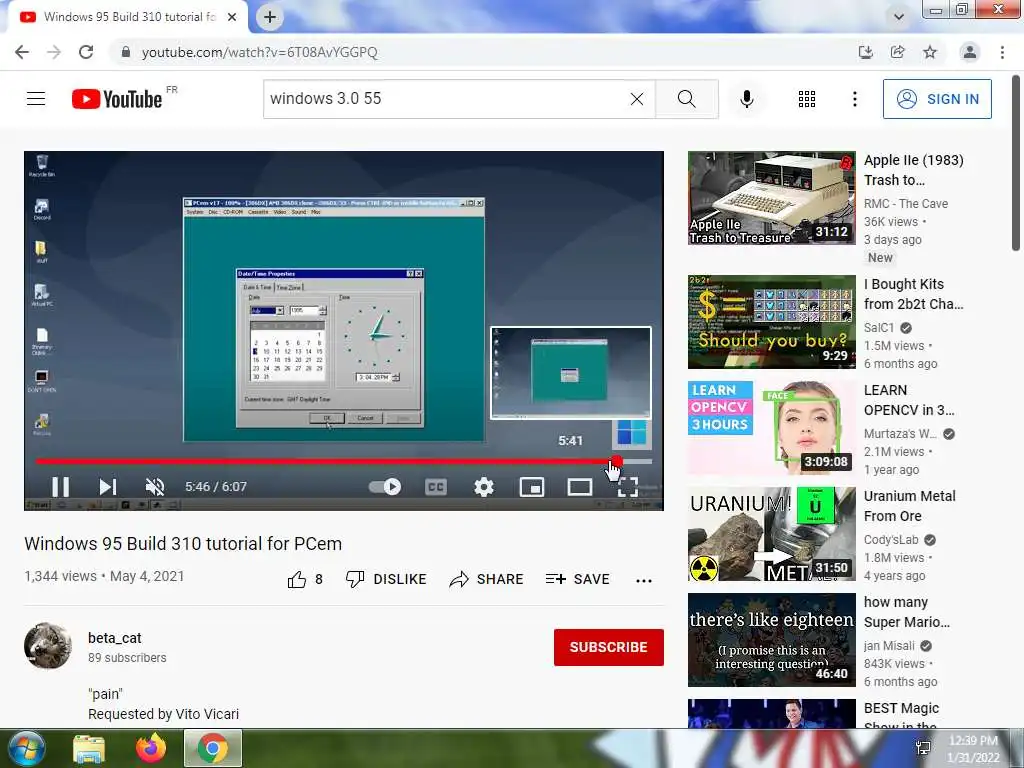Open the beta_cat channel name link
This screenshot has width=1024, height=768.
115,638
